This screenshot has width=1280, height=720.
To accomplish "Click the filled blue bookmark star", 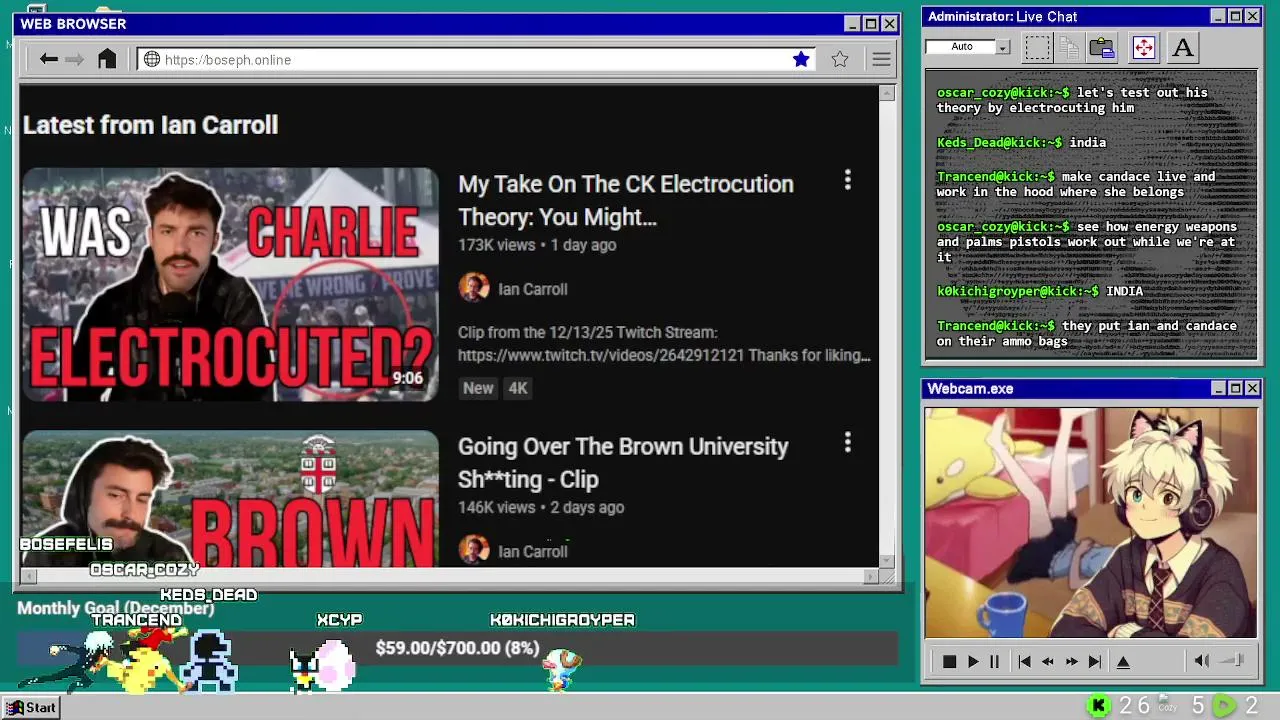I will 801,59.
